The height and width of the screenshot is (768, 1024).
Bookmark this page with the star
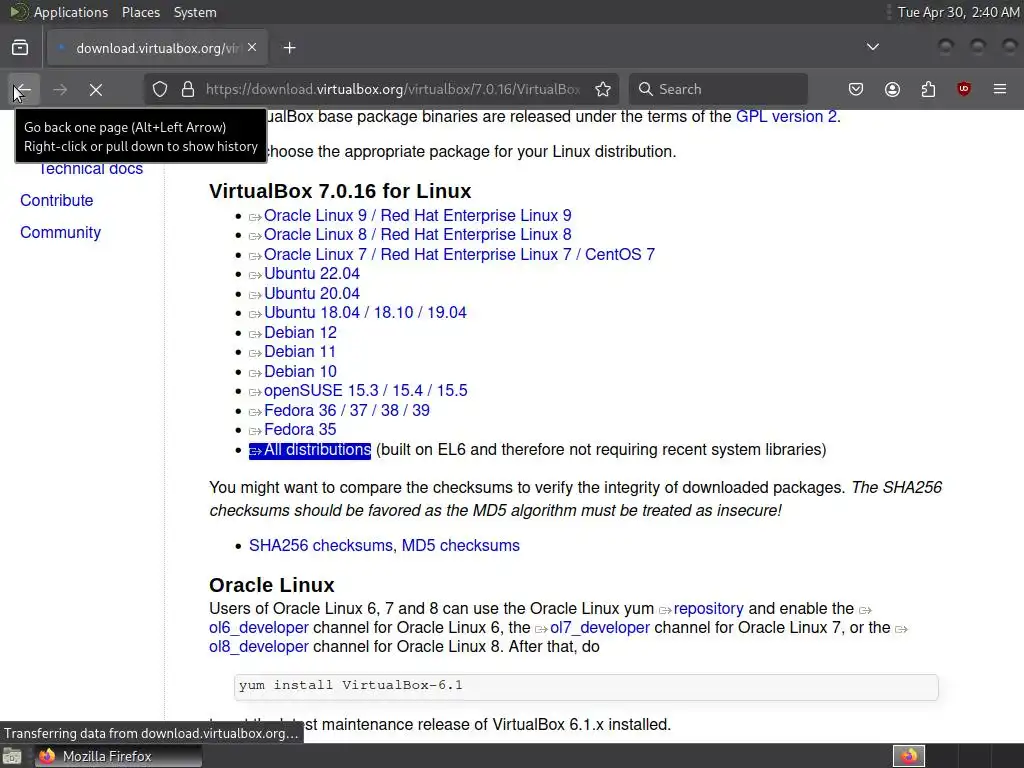pos(603,89)
